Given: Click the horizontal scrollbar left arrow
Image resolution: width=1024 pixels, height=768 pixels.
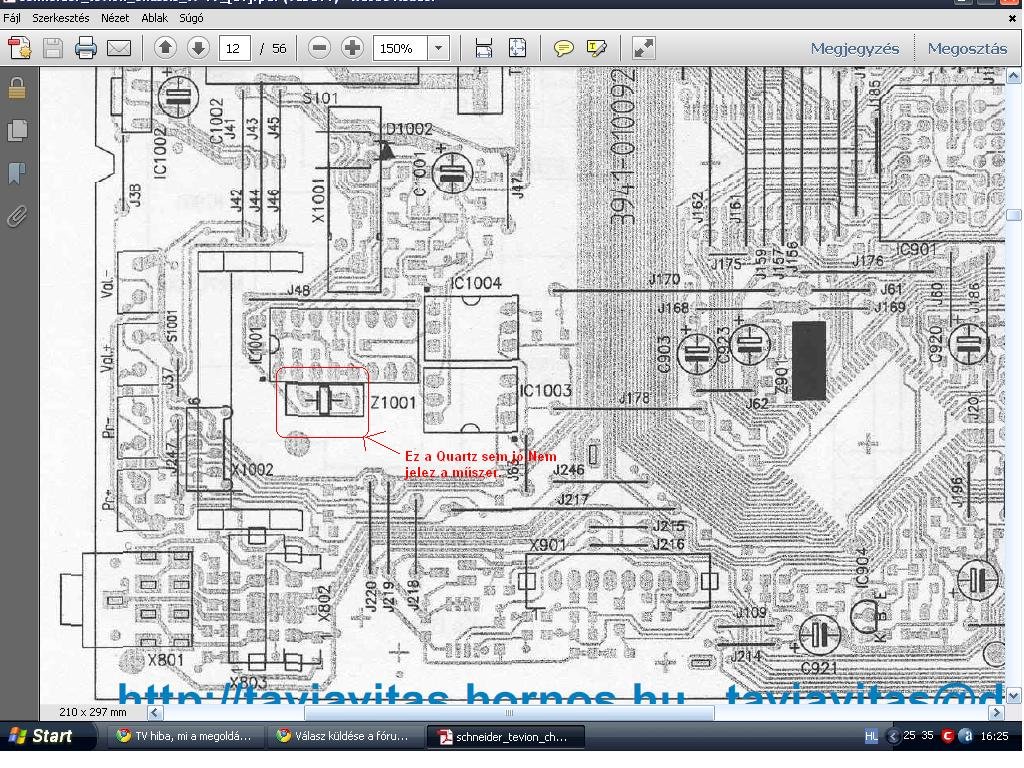Looking at the screenshot, I should point(155,712).
